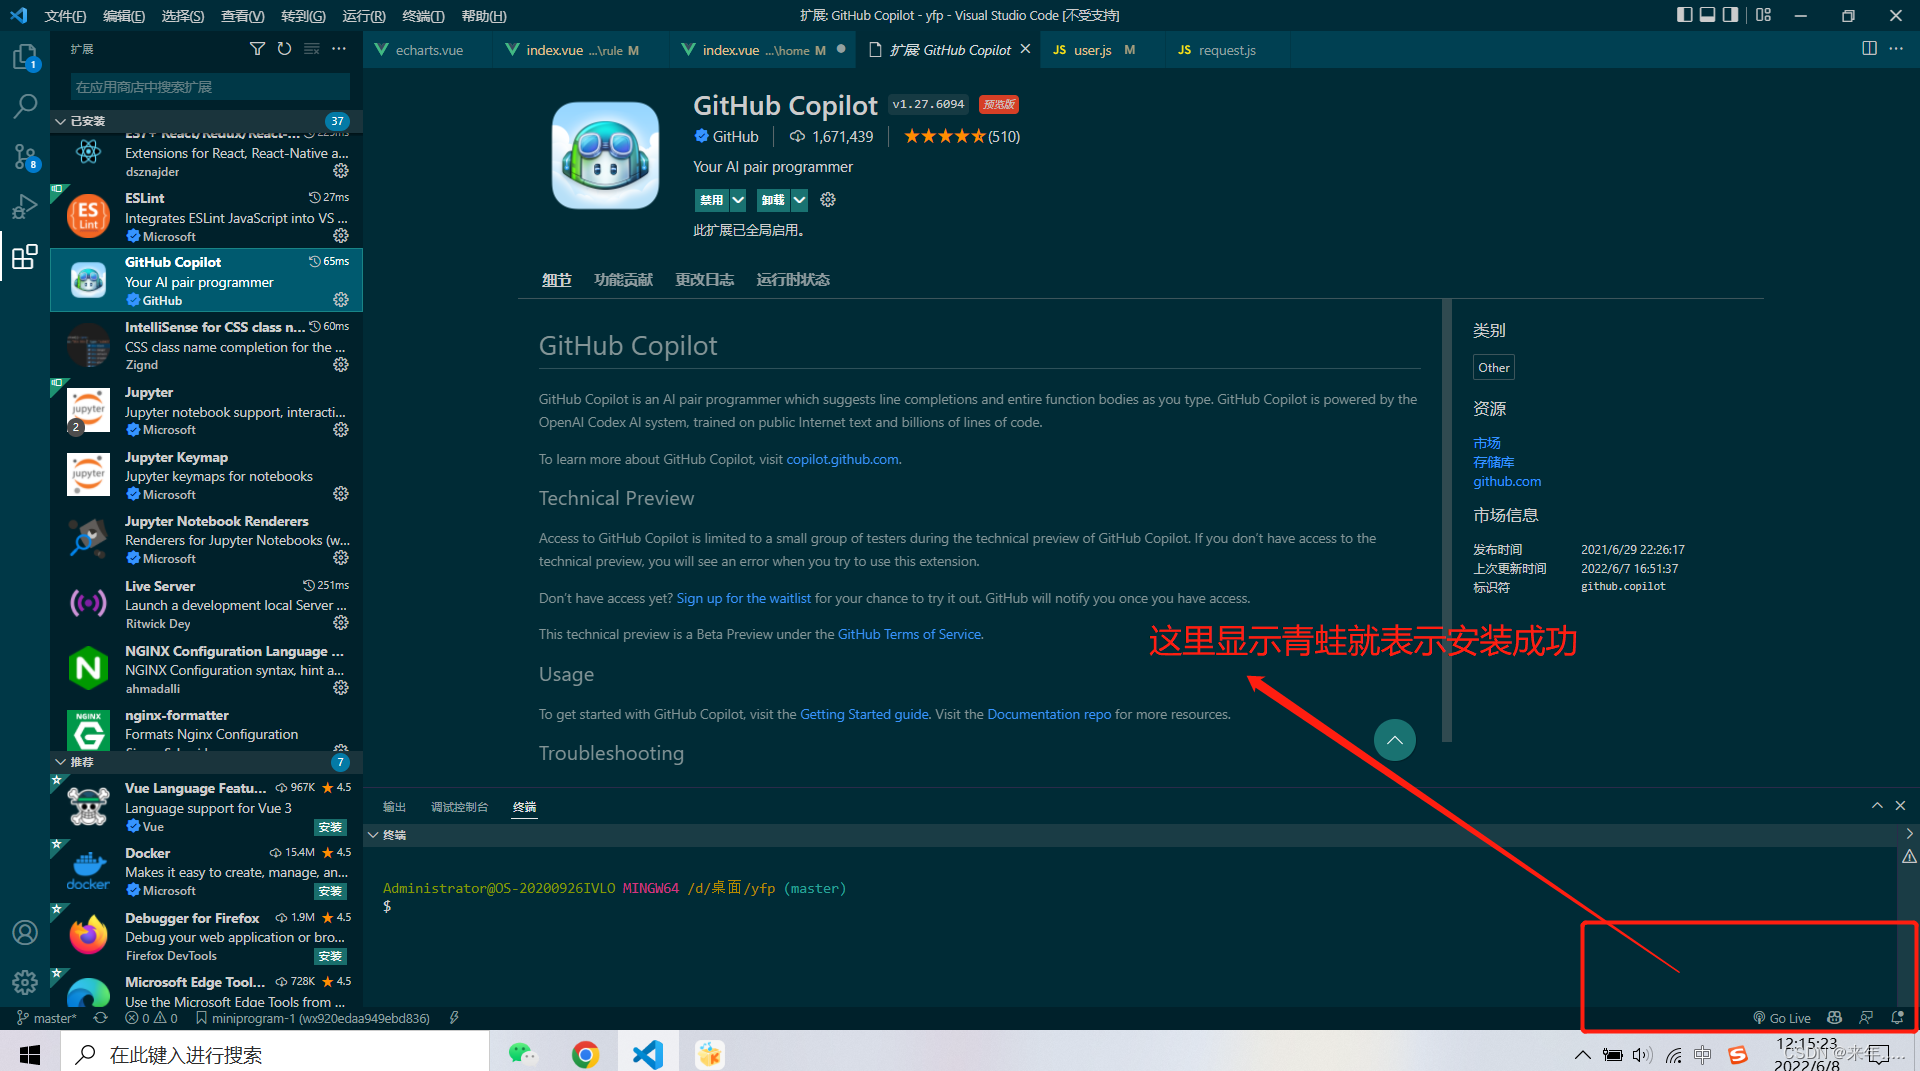Open the Help menu
1920x1071 pixels.
click(484, 16)
